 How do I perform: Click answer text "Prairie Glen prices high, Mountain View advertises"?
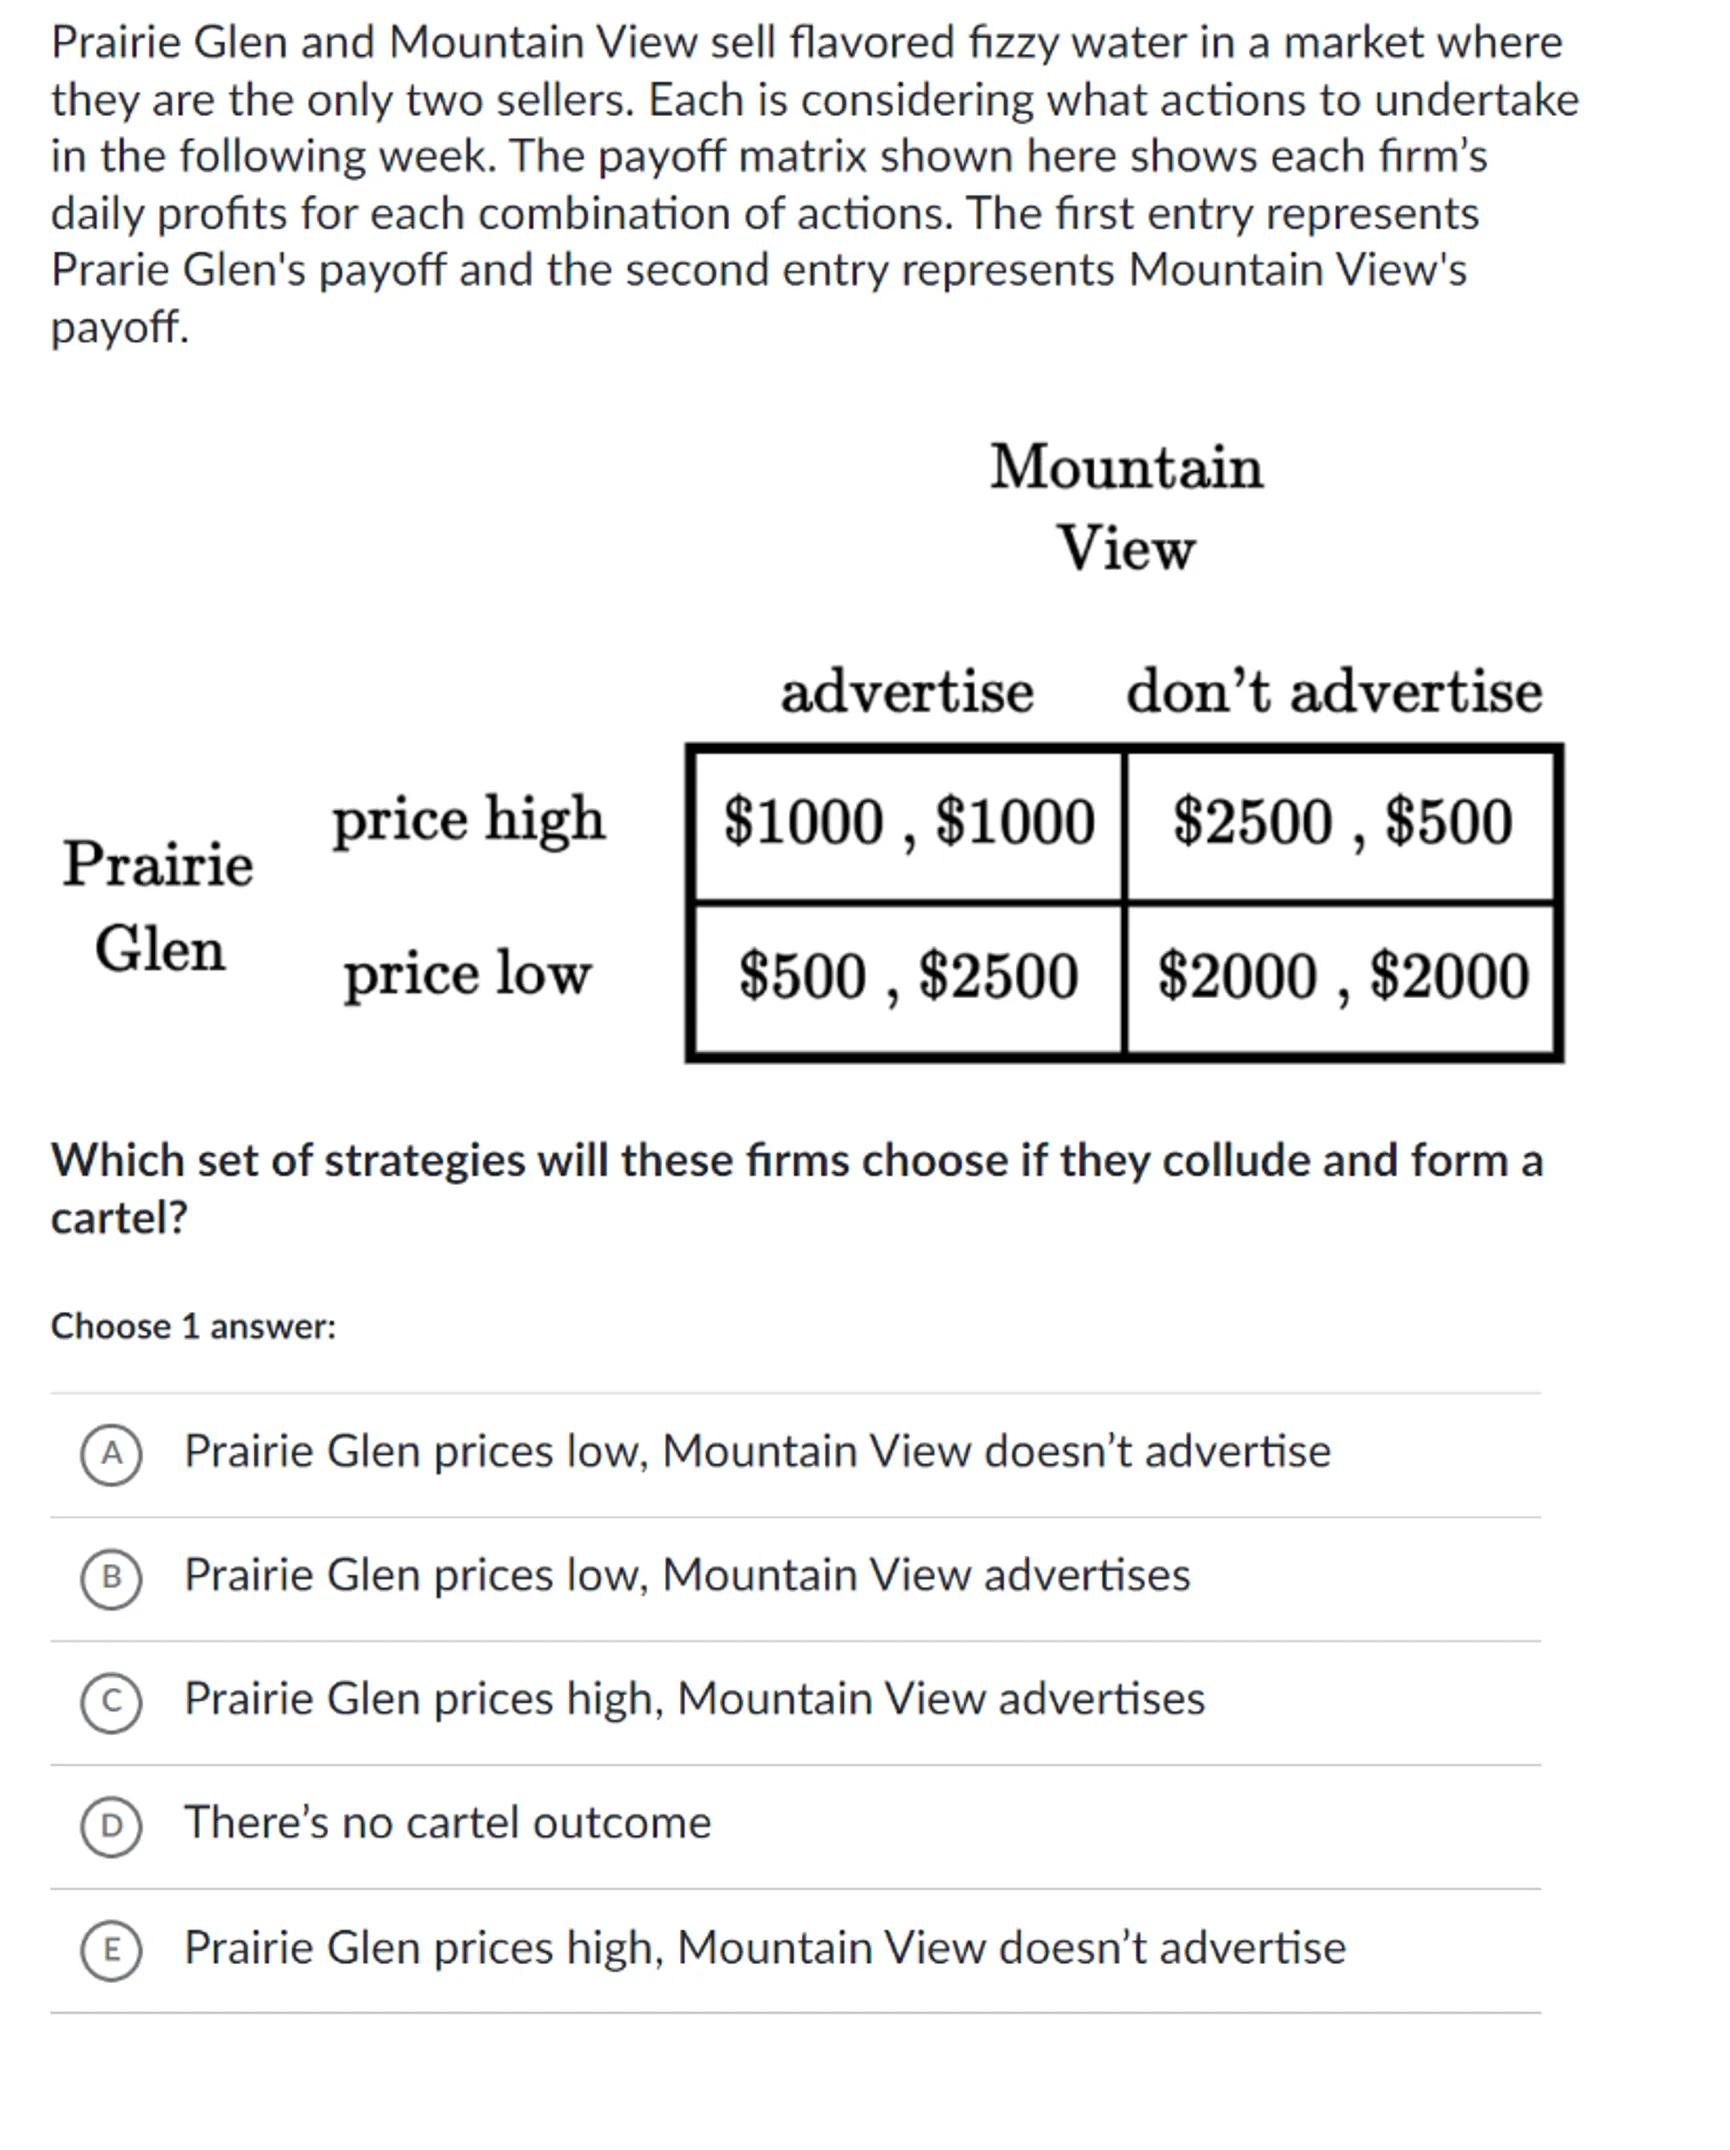(694, 1699)
